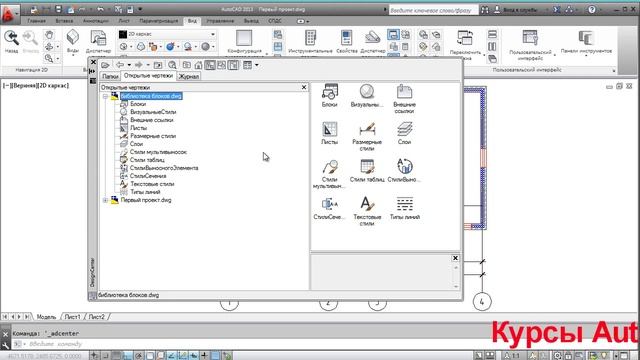This screenshot has height=360, width=640.
Task: Close the Открытые чертежи tree pane
Action: click(x=304, y=87)
